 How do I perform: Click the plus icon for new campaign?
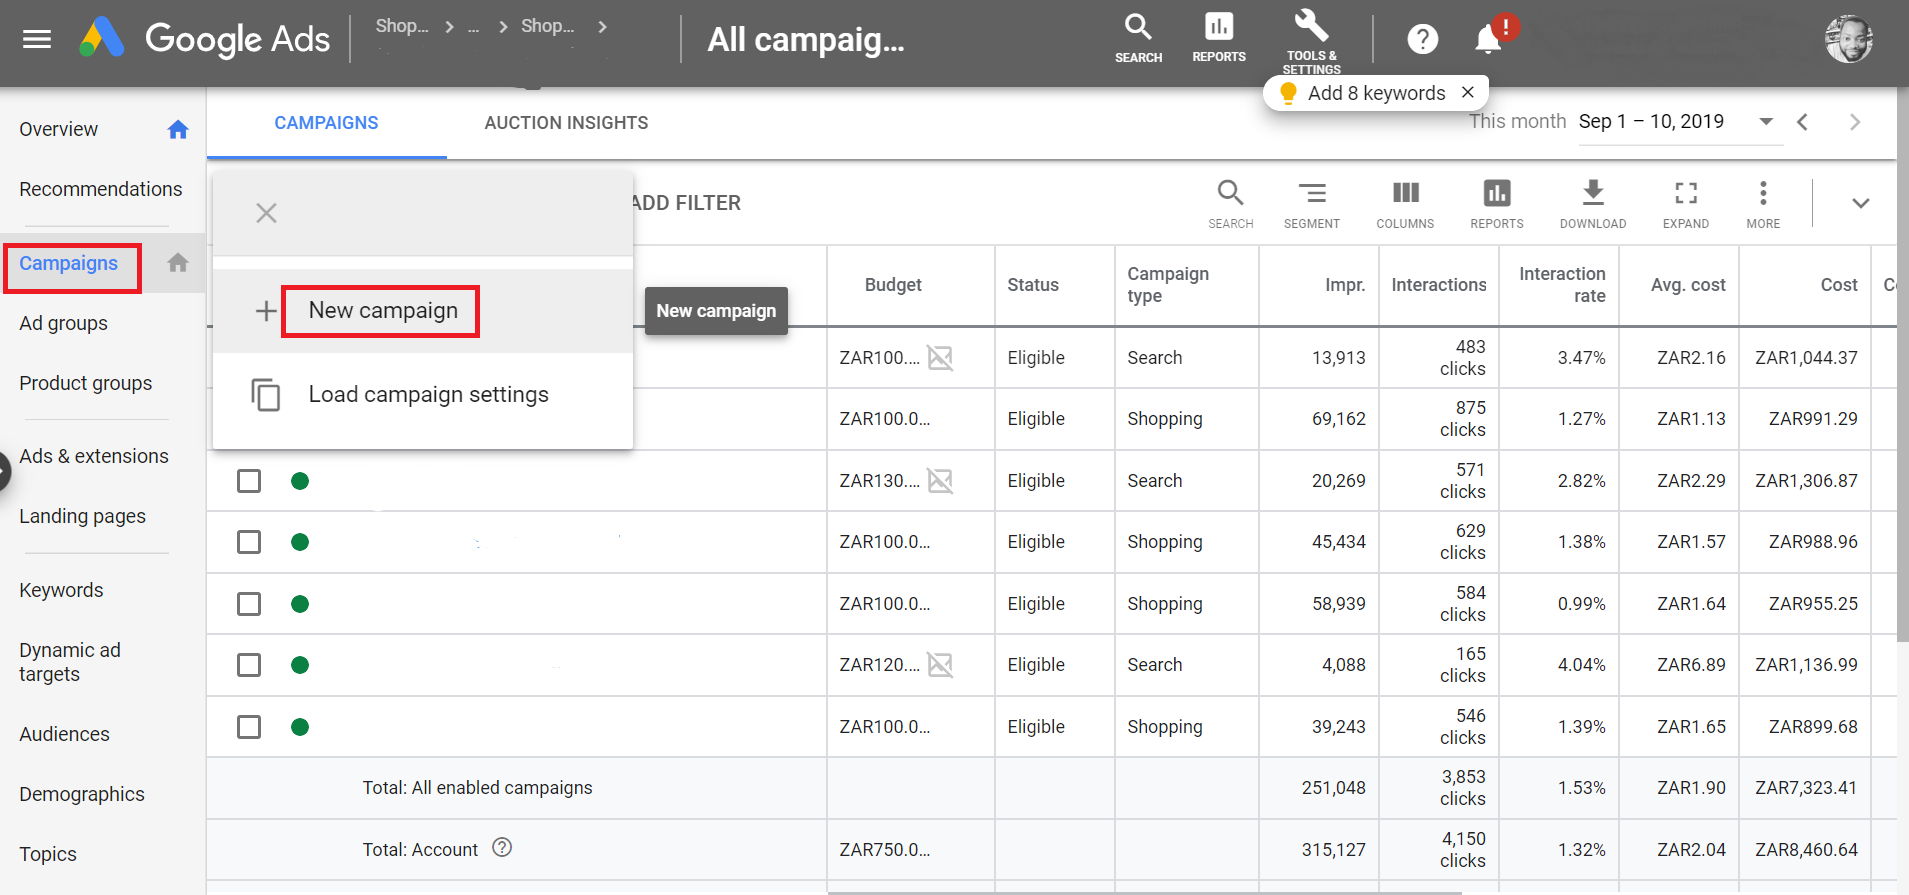click(x=266, y=311)
